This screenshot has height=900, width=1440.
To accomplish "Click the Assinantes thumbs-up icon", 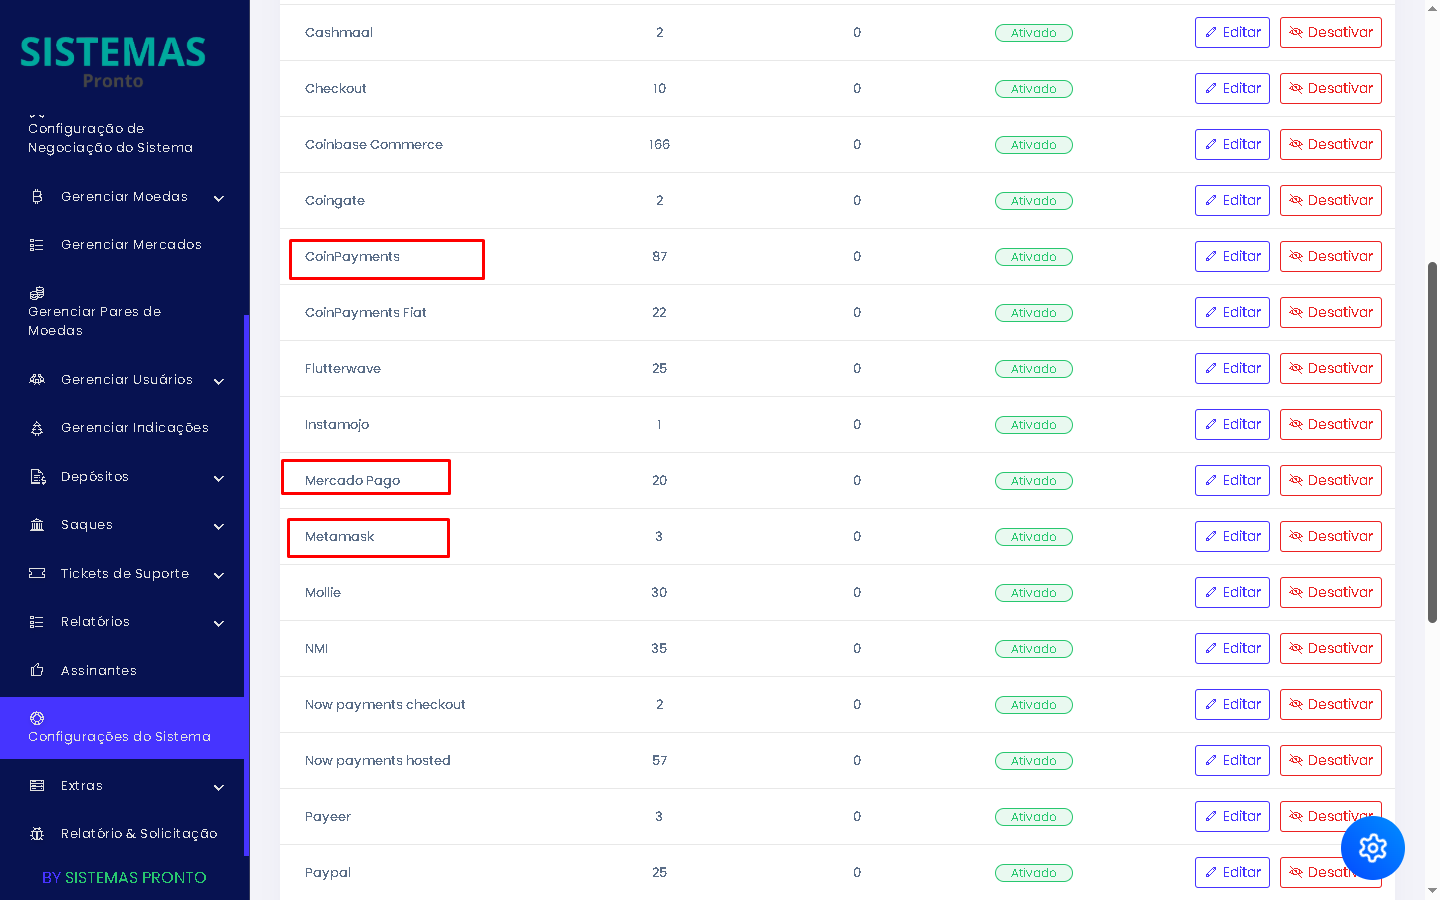I will tap(37, 670).
